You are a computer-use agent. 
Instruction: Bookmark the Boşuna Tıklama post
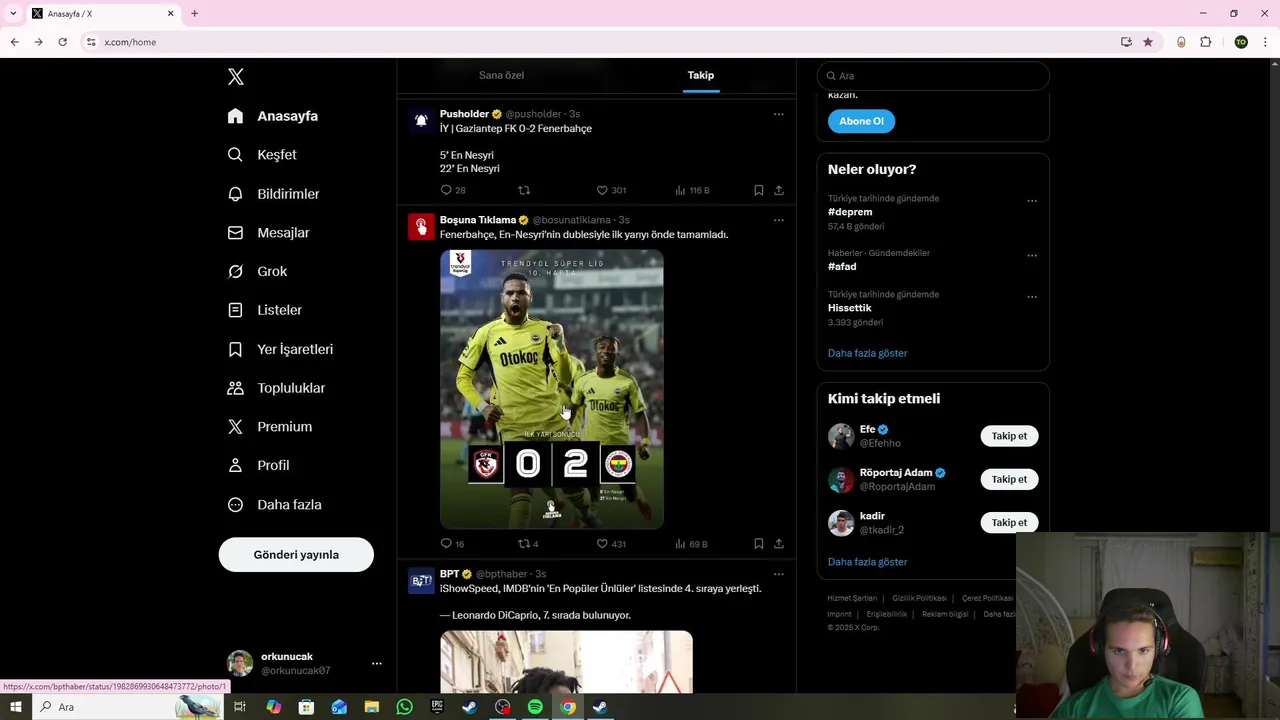tap(759, 544)
